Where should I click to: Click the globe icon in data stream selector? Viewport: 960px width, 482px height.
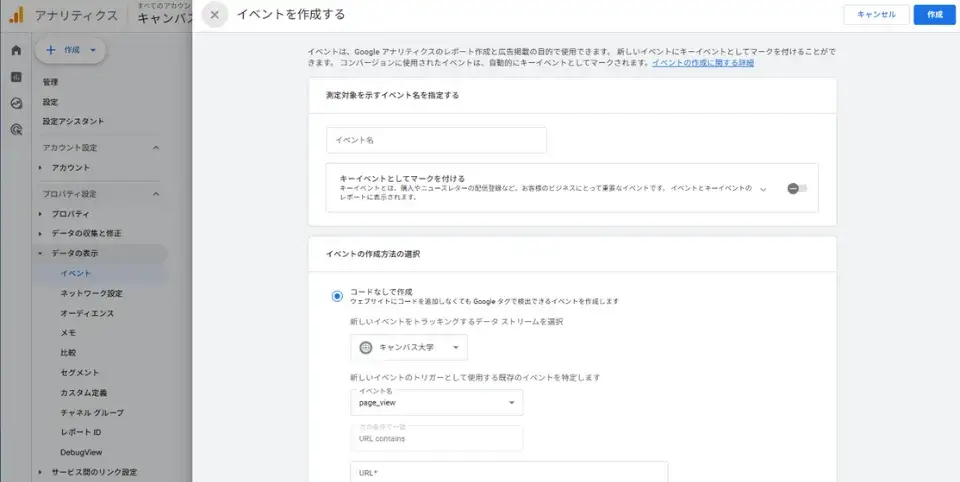(x=366, y=347)
